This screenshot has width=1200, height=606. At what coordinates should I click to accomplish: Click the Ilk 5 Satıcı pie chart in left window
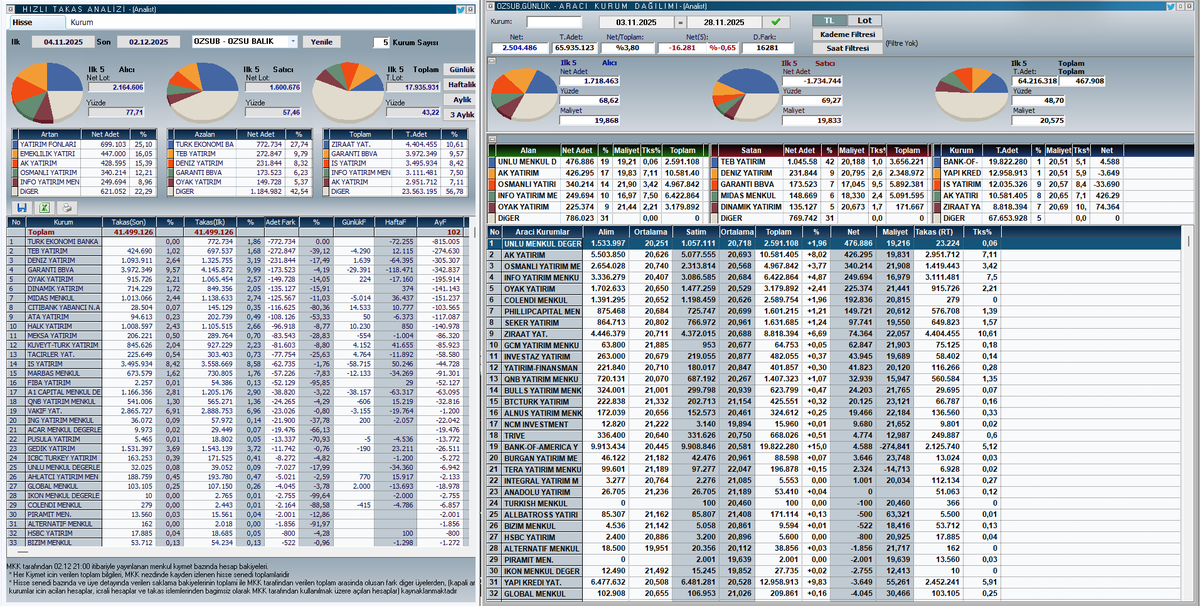[204, 92]
